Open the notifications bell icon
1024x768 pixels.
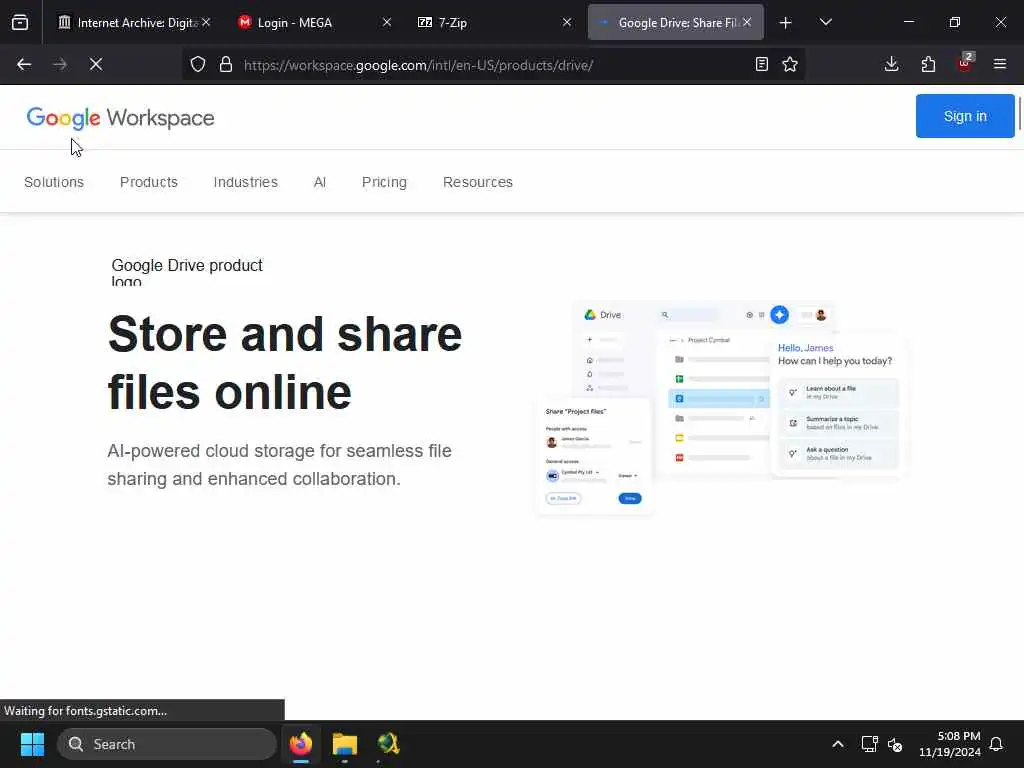coord(996,744)
